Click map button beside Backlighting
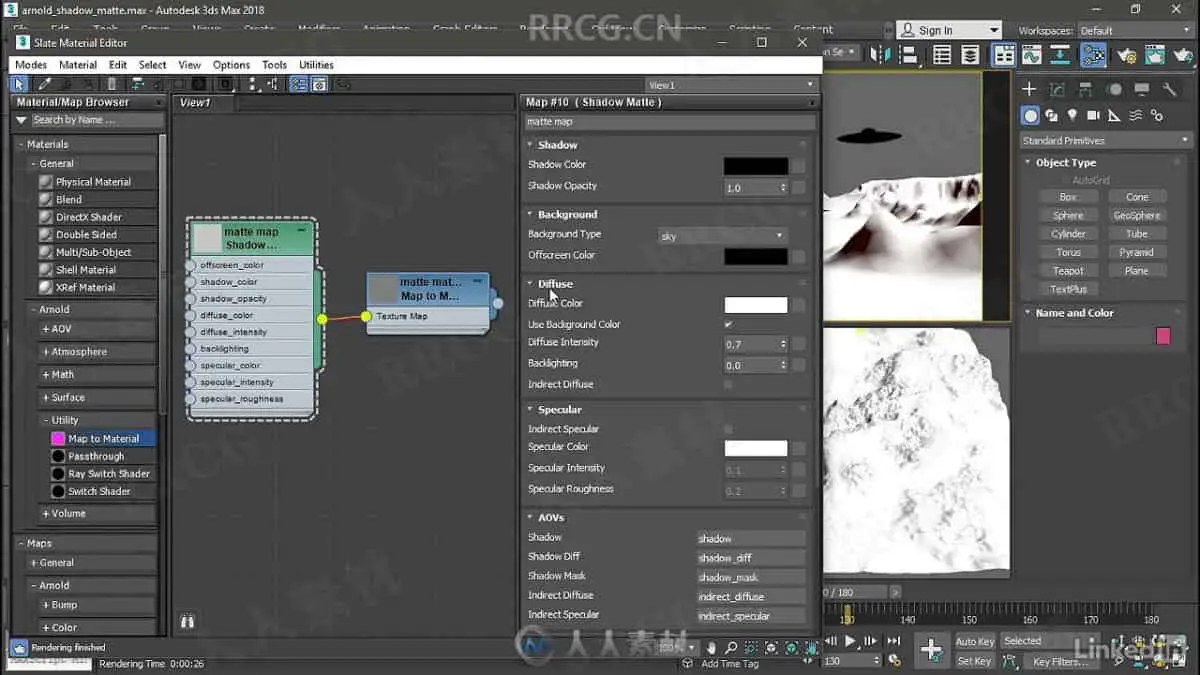 (x=799, y=366)
